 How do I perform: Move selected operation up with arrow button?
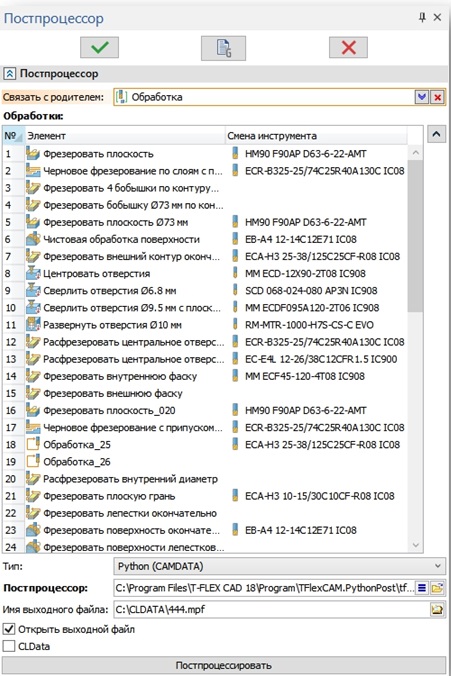[436, 135]
